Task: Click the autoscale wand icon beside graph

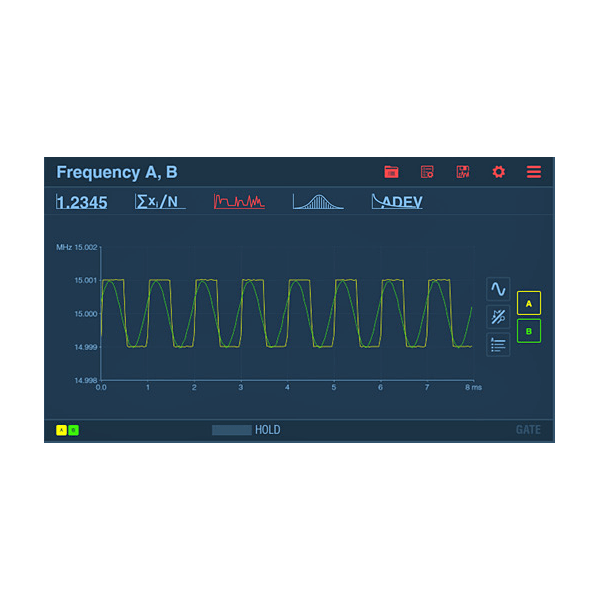Action: [x=498, y=317]
